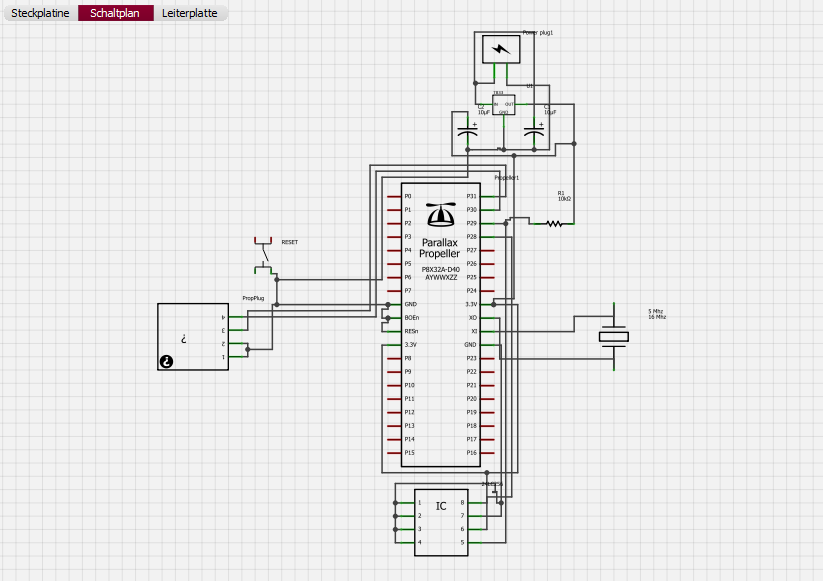Select the 8-pin IC chip
The width and height of the screenshot is (823, 581).
click(x=441, y=522)
